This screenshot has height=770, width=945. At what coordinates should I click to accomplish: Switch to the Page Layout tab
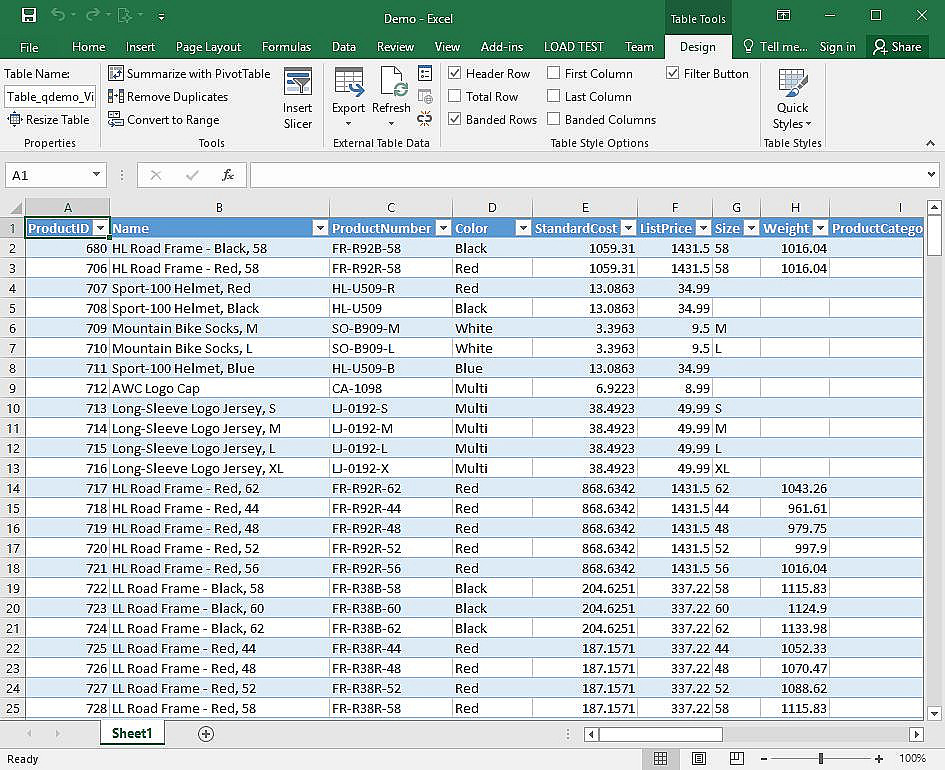[208, 47]
